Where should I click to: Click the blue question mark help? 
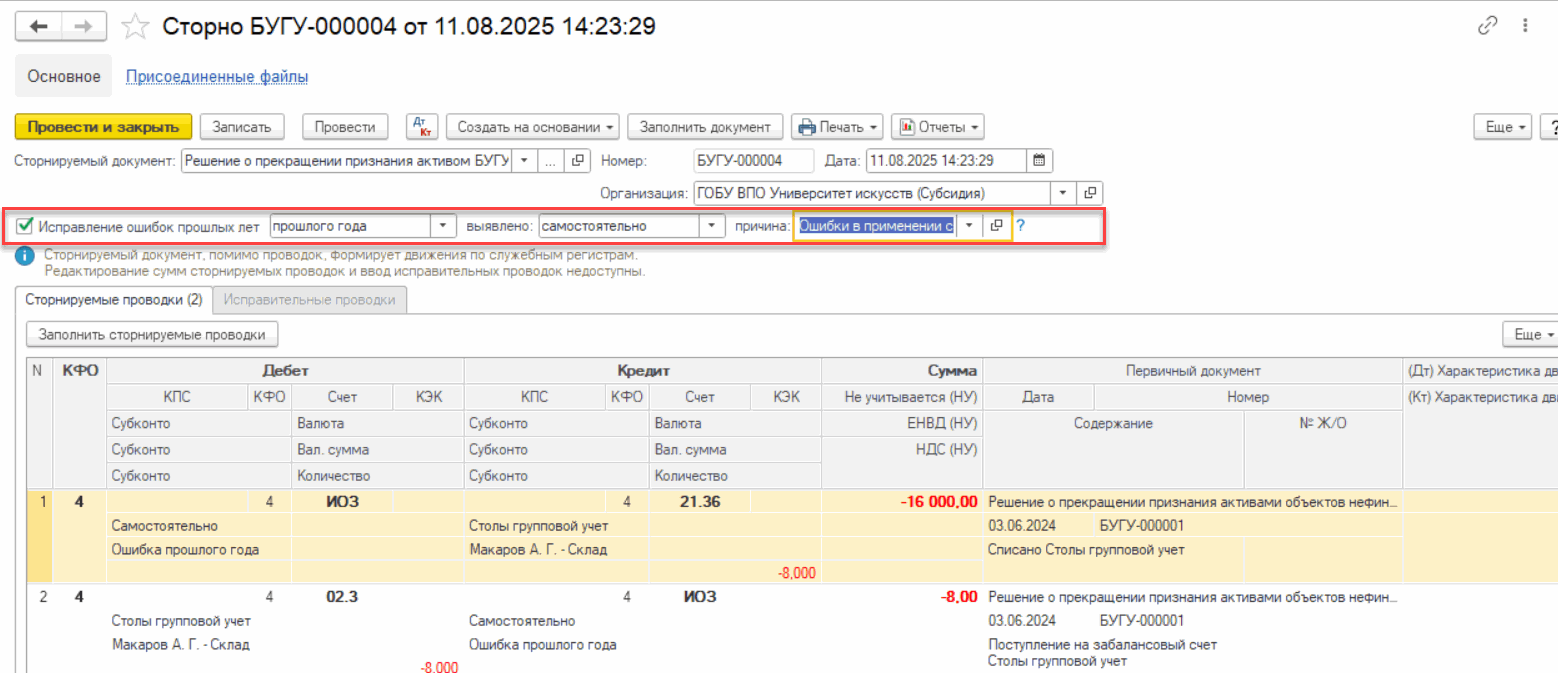[x=1021, y=226]
